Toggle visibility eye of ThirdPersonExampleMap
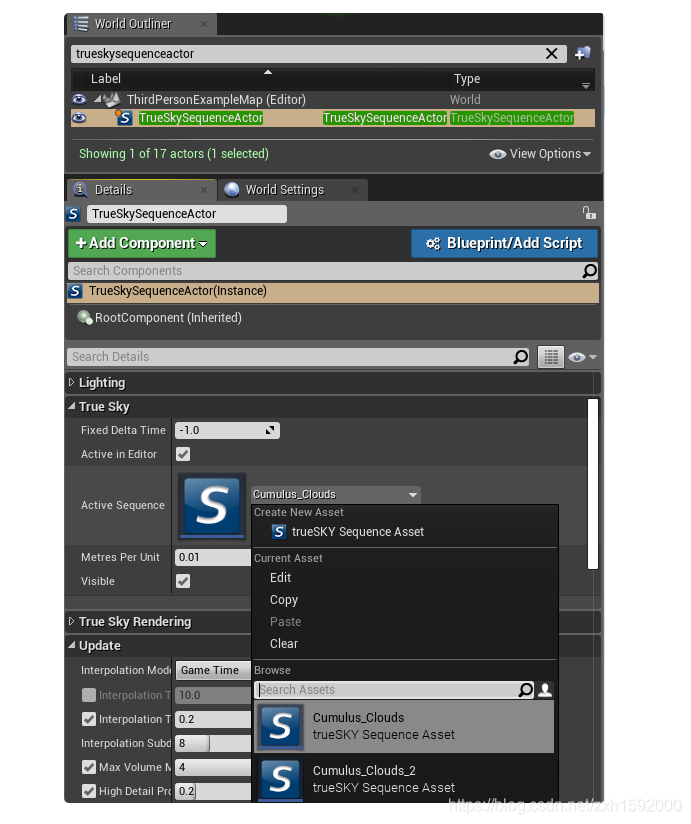The image size is (691, 824). point(79,99)
